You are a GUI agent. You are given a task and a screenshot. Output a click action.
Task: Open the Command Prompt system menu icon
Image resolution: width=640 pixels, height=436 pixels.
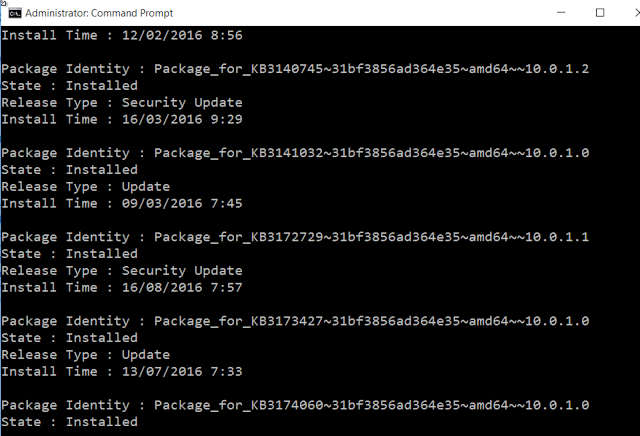pyautogui.click(x=15, y=13)
